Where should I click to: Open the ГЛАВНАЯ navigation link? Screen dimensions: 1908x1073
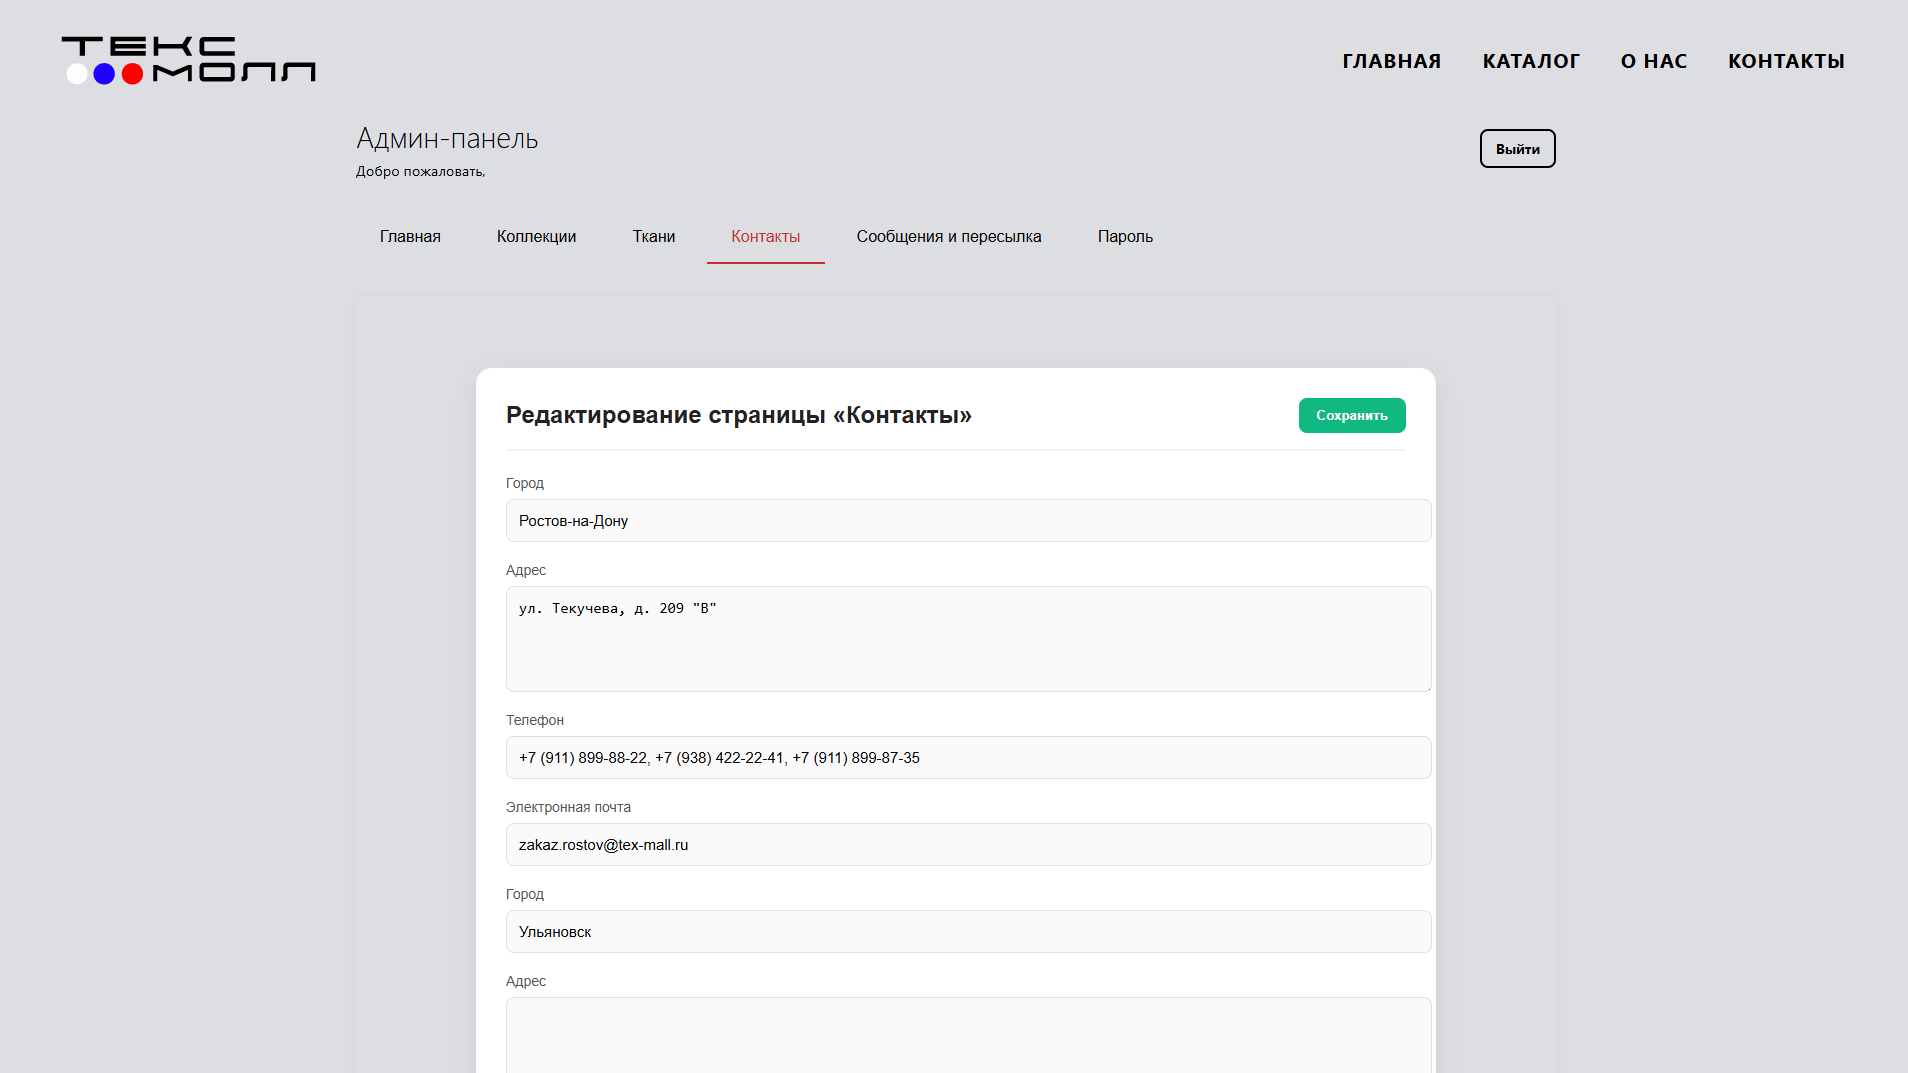point(1392,61)
